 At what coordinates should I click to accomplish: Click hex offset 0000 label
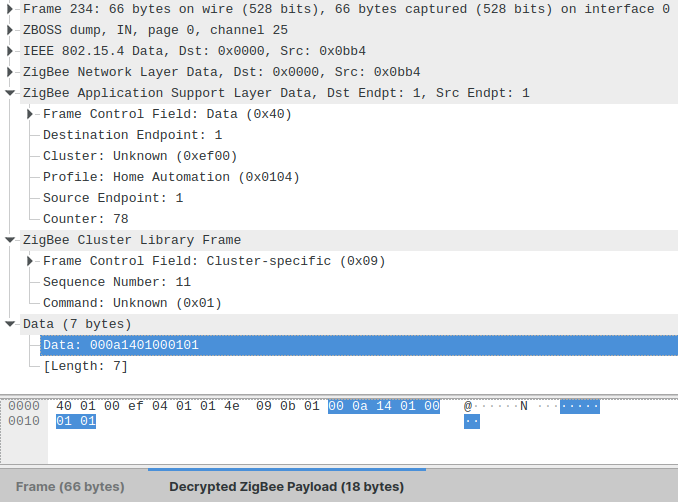pyautogui.click(x=24, y=406)
